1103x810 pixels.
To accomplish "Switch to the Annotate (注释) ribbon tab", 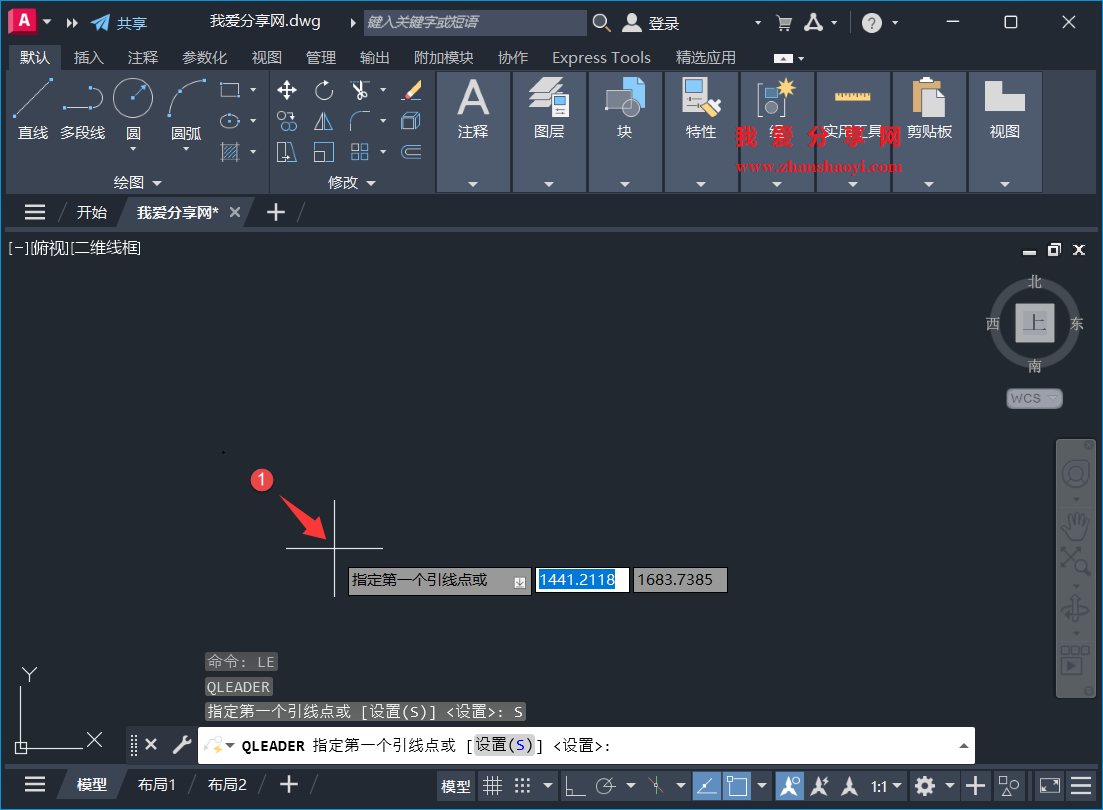I will click(143, 58).
